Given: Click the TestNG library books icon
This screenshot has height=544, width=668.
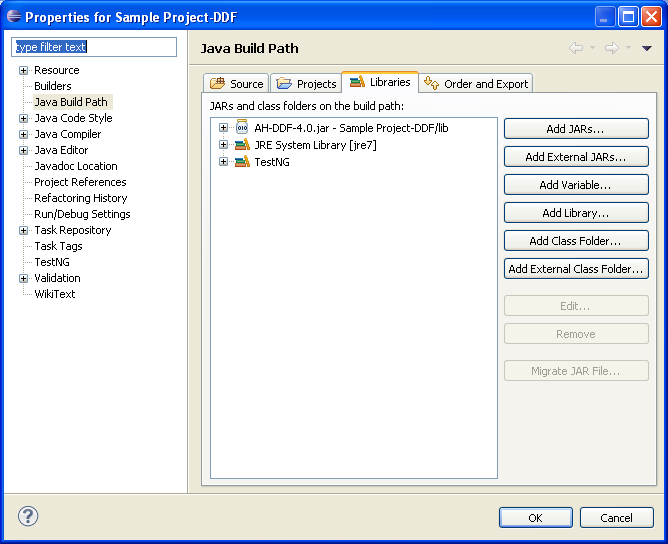Looking at the screenshot, I should coord(242,161).
